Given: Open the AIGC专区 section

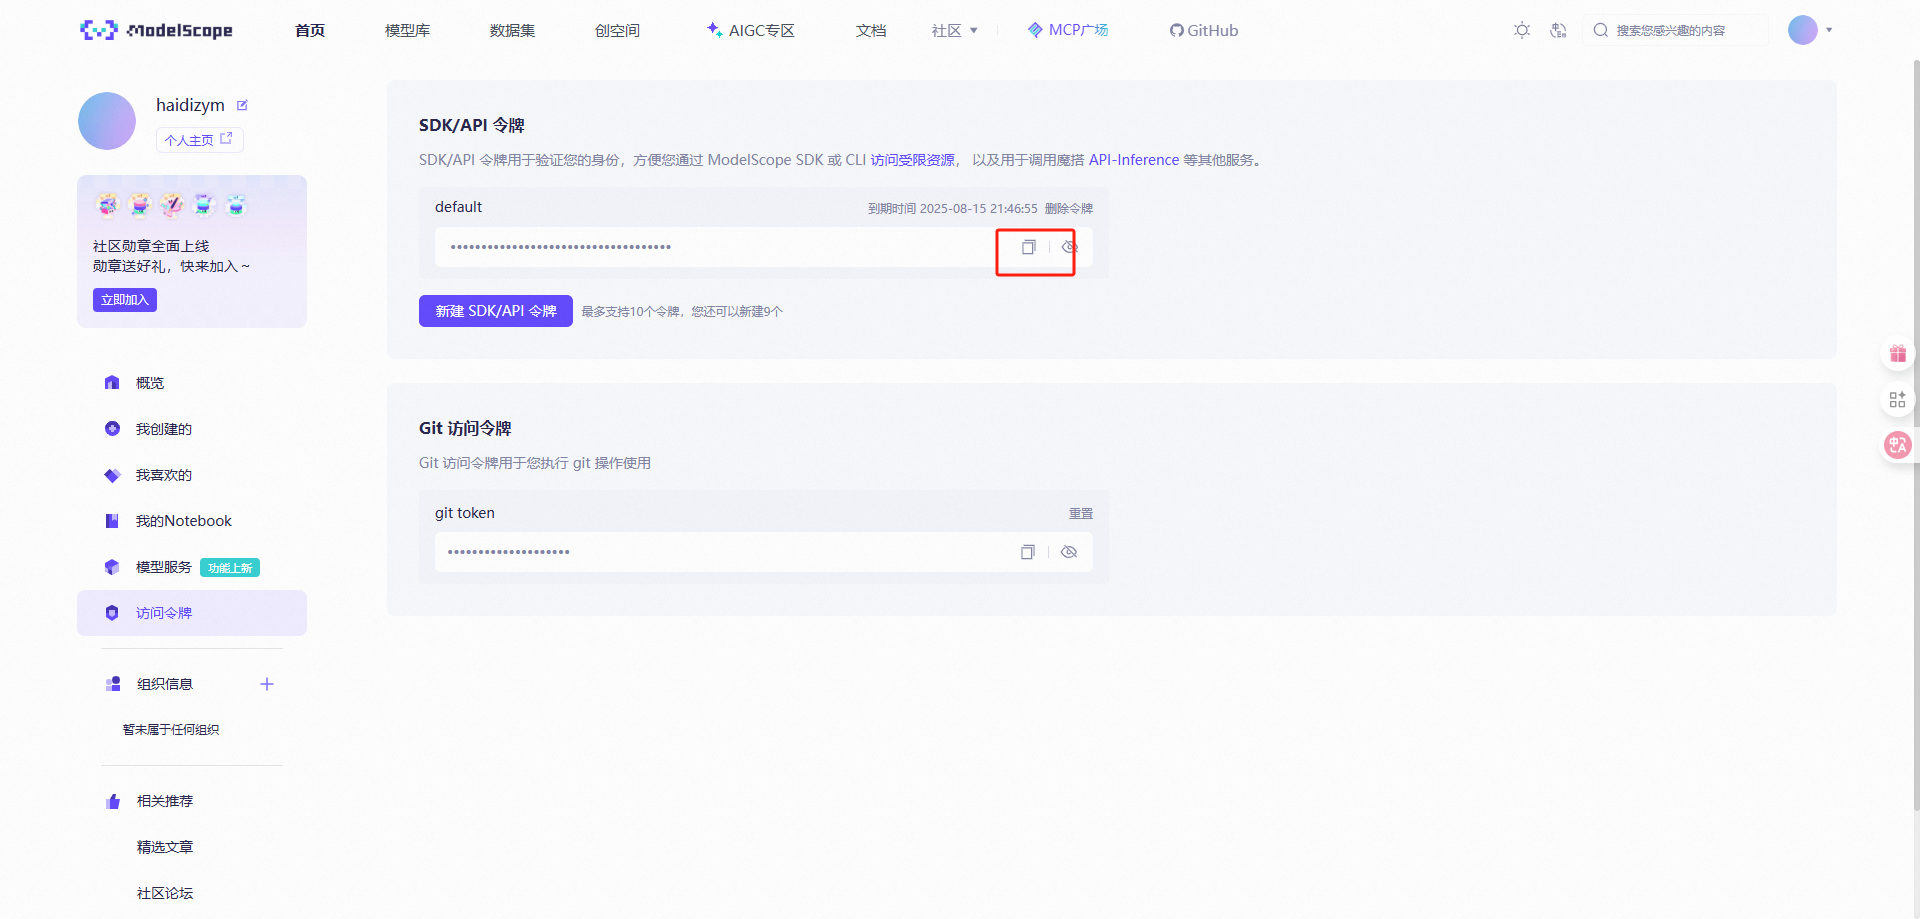Looking at the screenshot, I should [x=751, y=31].
